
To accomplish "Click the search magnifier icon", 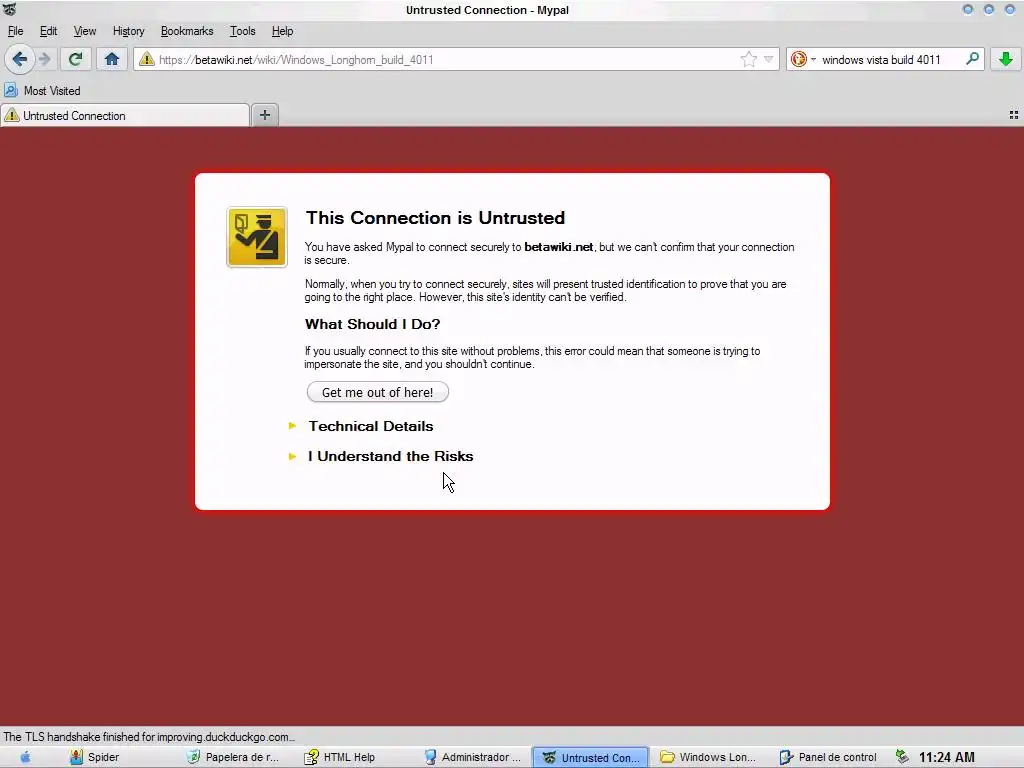I will pyautogui.click(x=972, y=59).
